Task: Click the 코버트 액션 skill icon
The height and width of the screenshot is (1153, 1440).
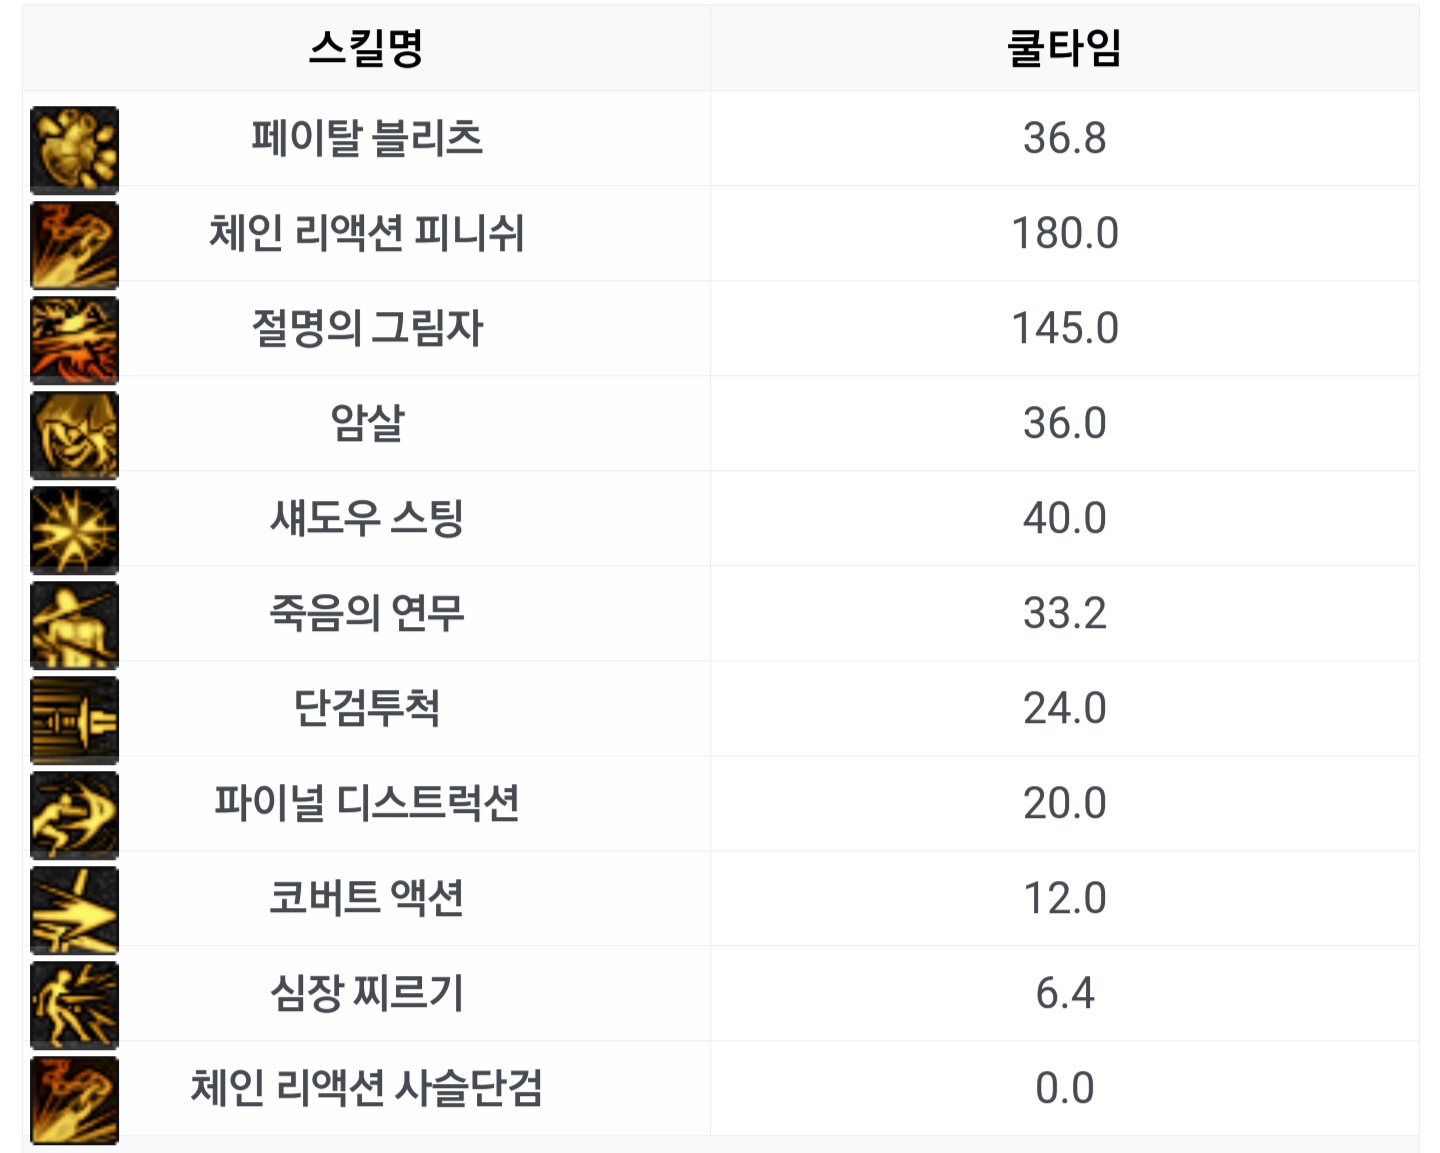Action: [74, 910]
